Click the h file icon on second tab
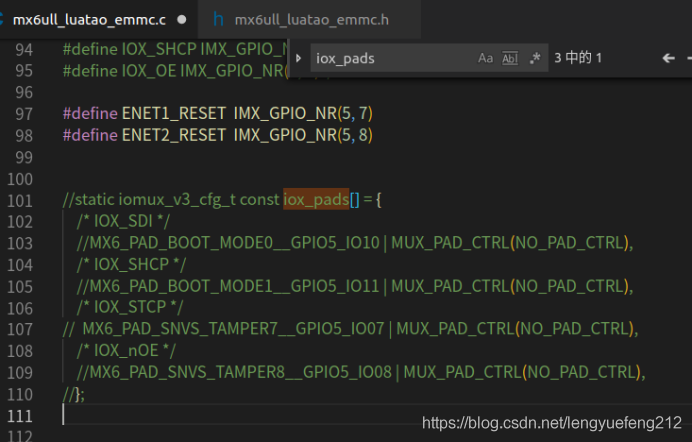The height and width of the screenshot is (442, 692). tap(218, 19)
